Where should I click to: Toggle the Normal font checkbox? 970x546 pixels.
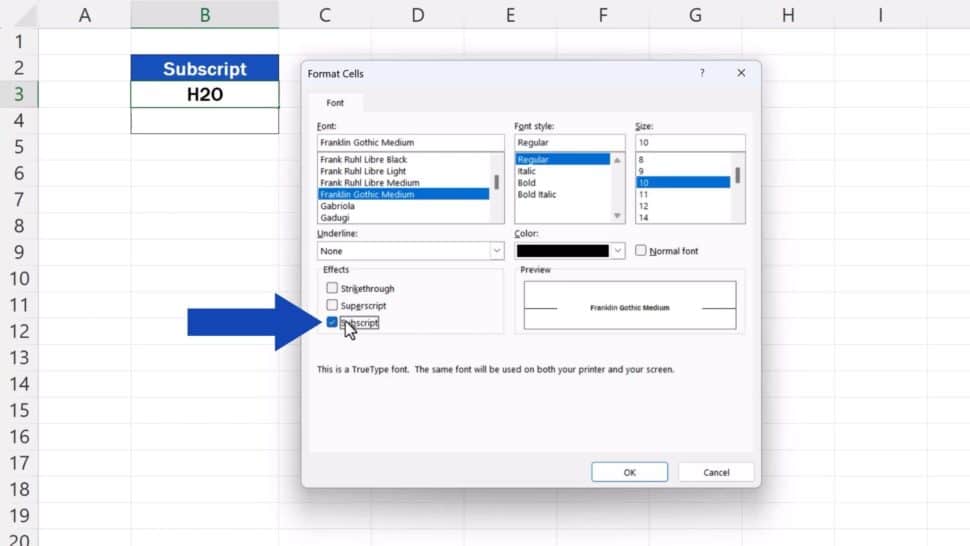click(641, 251)
